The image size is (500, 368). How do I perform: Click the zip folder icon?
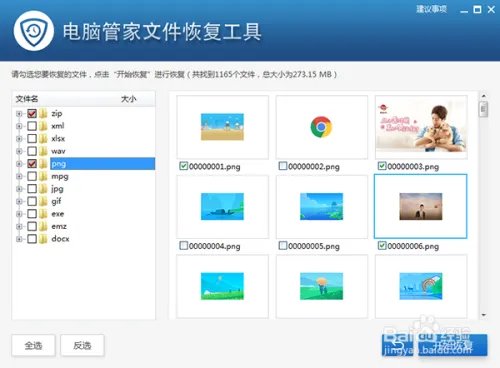pos(43,114)
